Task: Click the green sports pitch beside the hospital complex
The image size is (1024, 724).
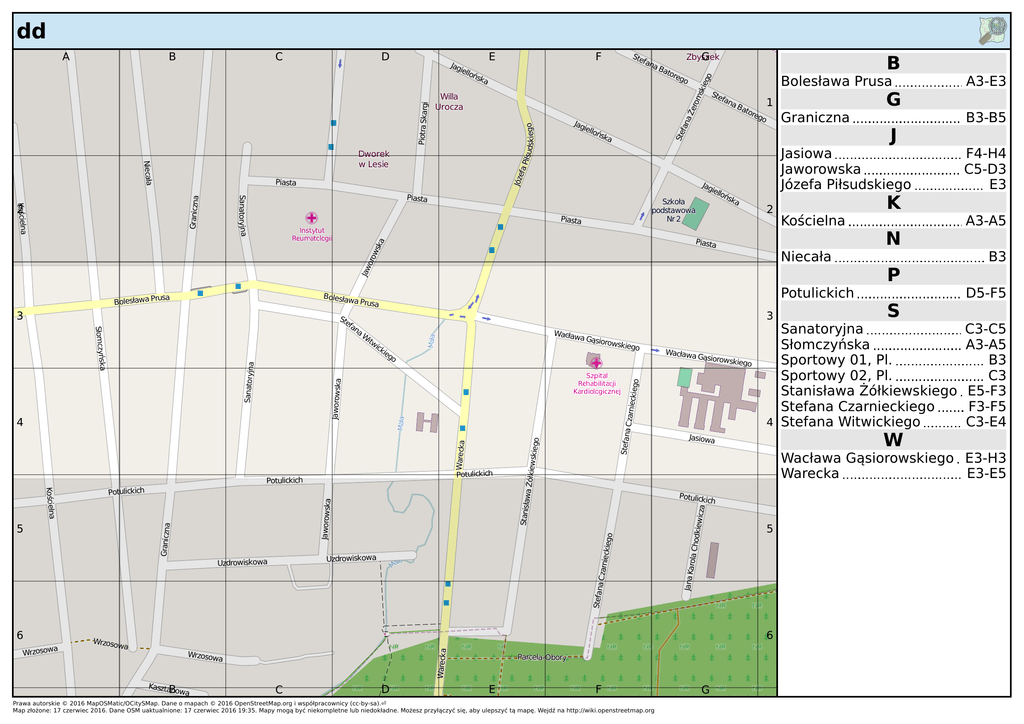Action: tap(684, 377)
